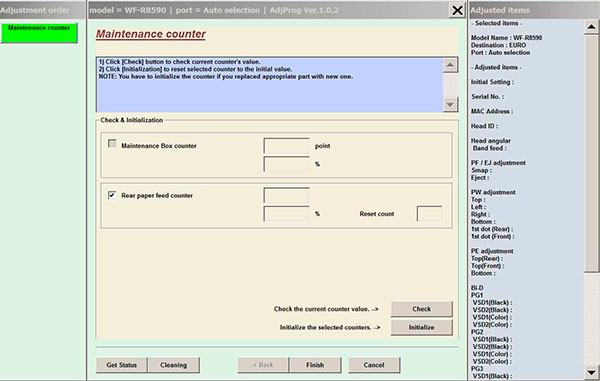This screenshot has width=600, height=381.
Task: Click the Serial No. entry
Action: (488, 97)
